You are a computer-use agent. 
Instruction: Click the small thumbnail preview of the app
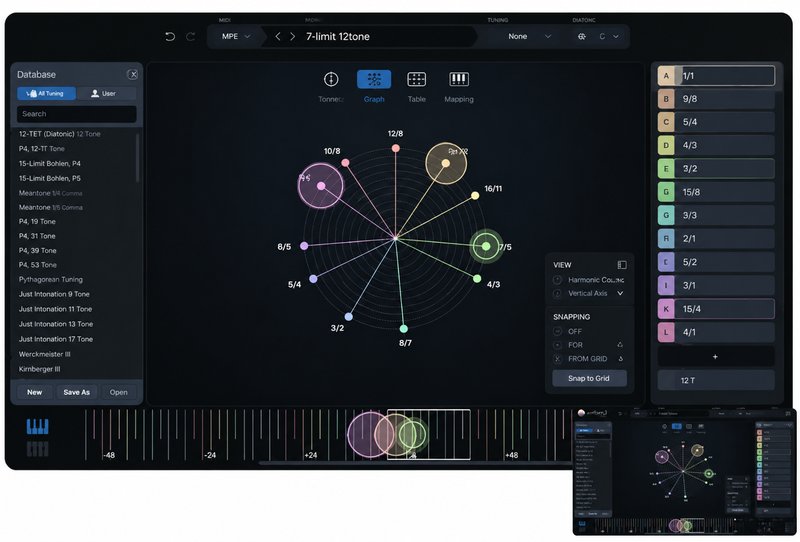[684, 471]
